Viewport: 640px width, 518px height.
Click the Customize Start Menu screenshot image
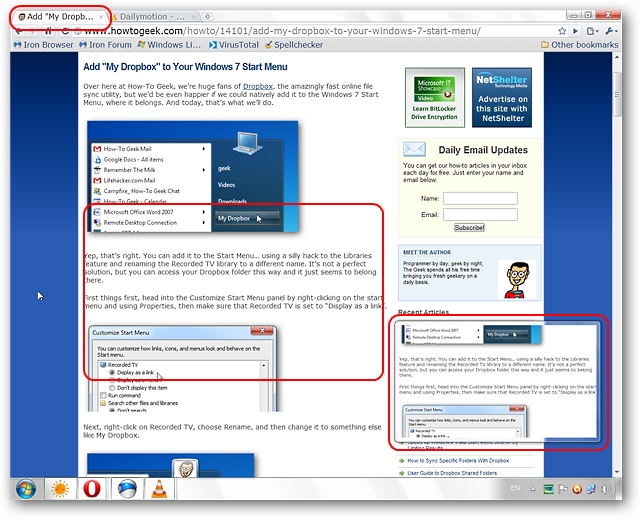coord(182,369)
